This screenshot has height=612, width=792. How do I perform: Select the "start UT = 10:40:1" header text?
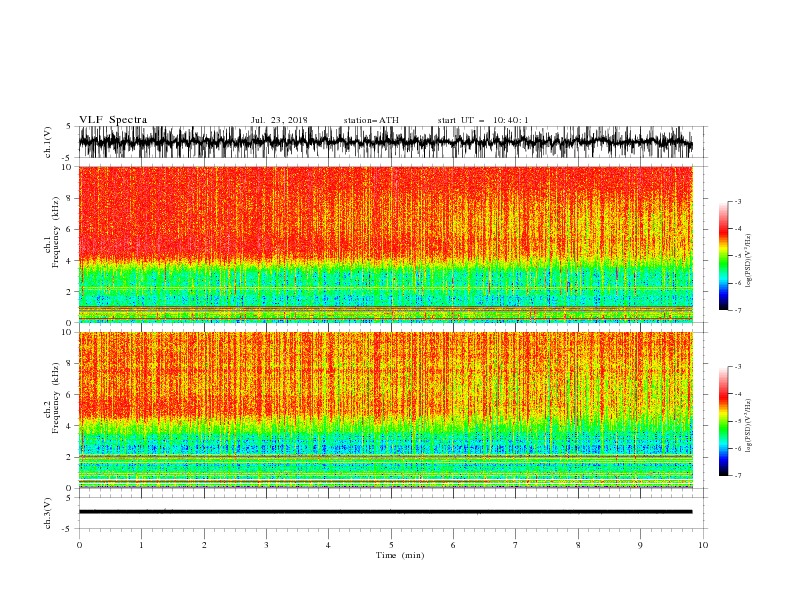tap(483, 120)
